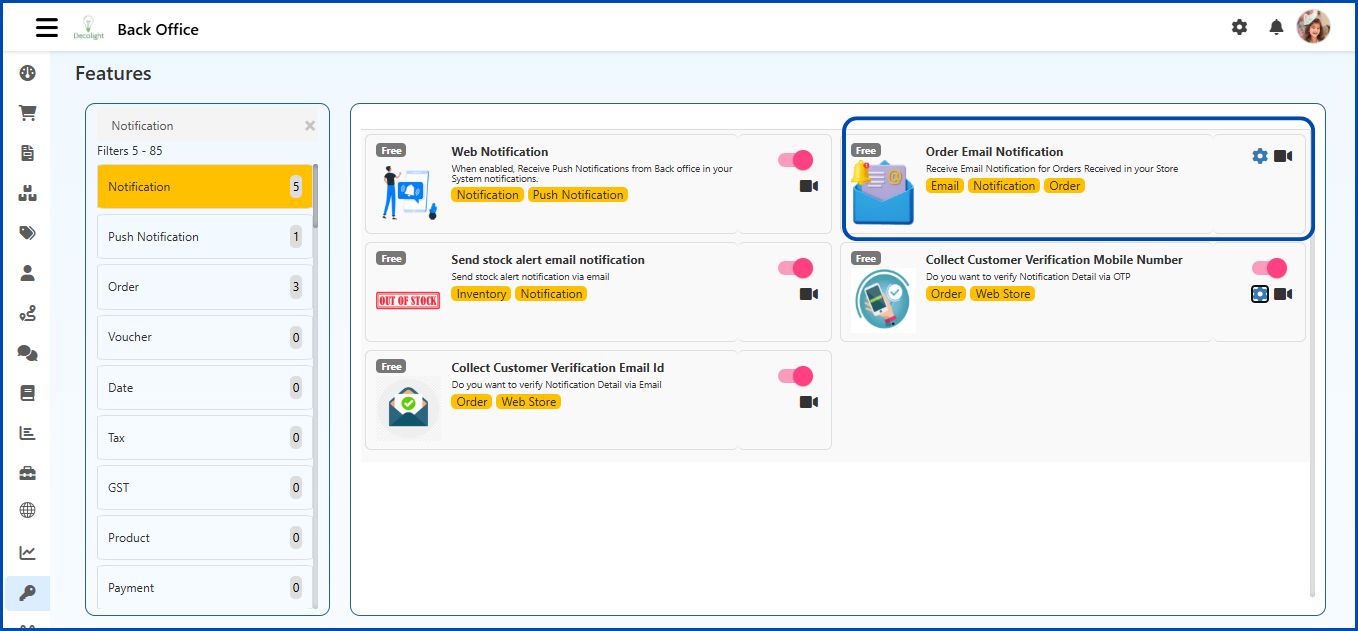Select the Push Notification filter
This screenshot has width=1358, height=631.
[x=152, y=237]
